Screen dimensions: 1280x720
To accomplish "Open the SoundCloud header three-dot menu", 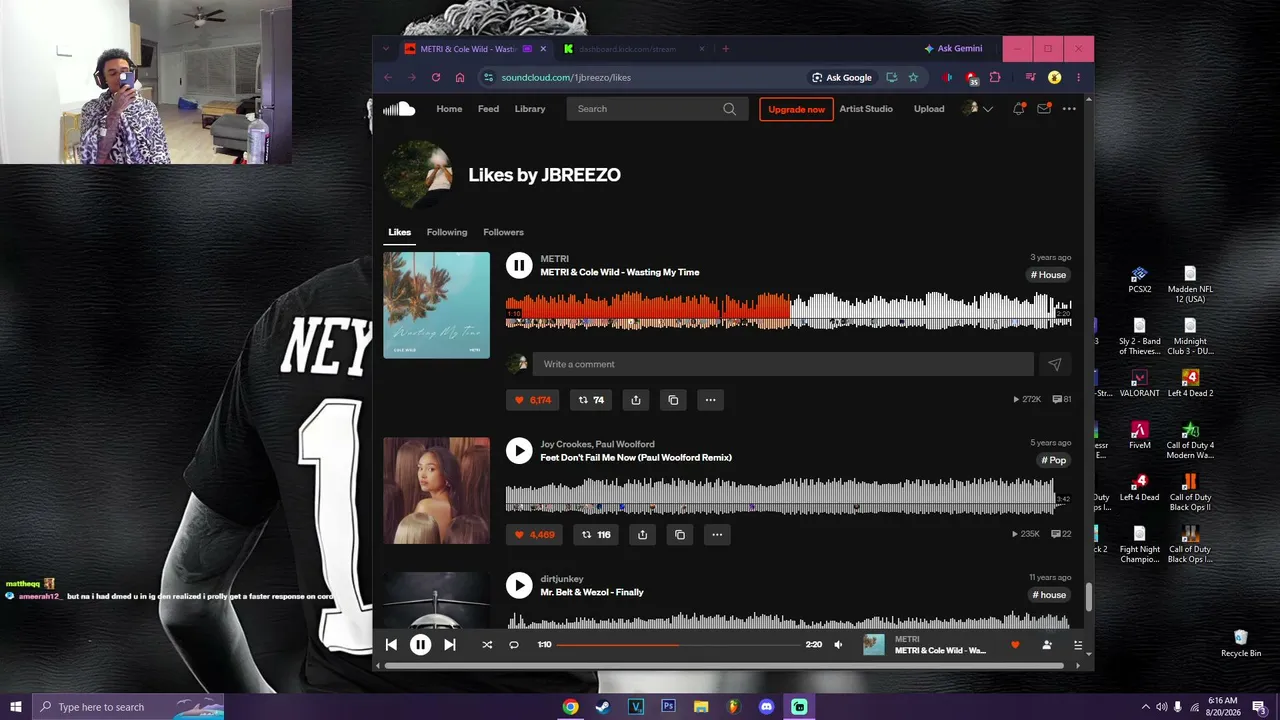I will [1069, 109].
